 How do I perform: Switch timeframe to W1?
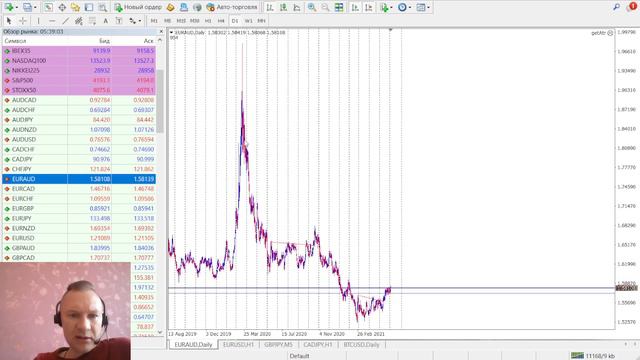[x=248, y=20]
